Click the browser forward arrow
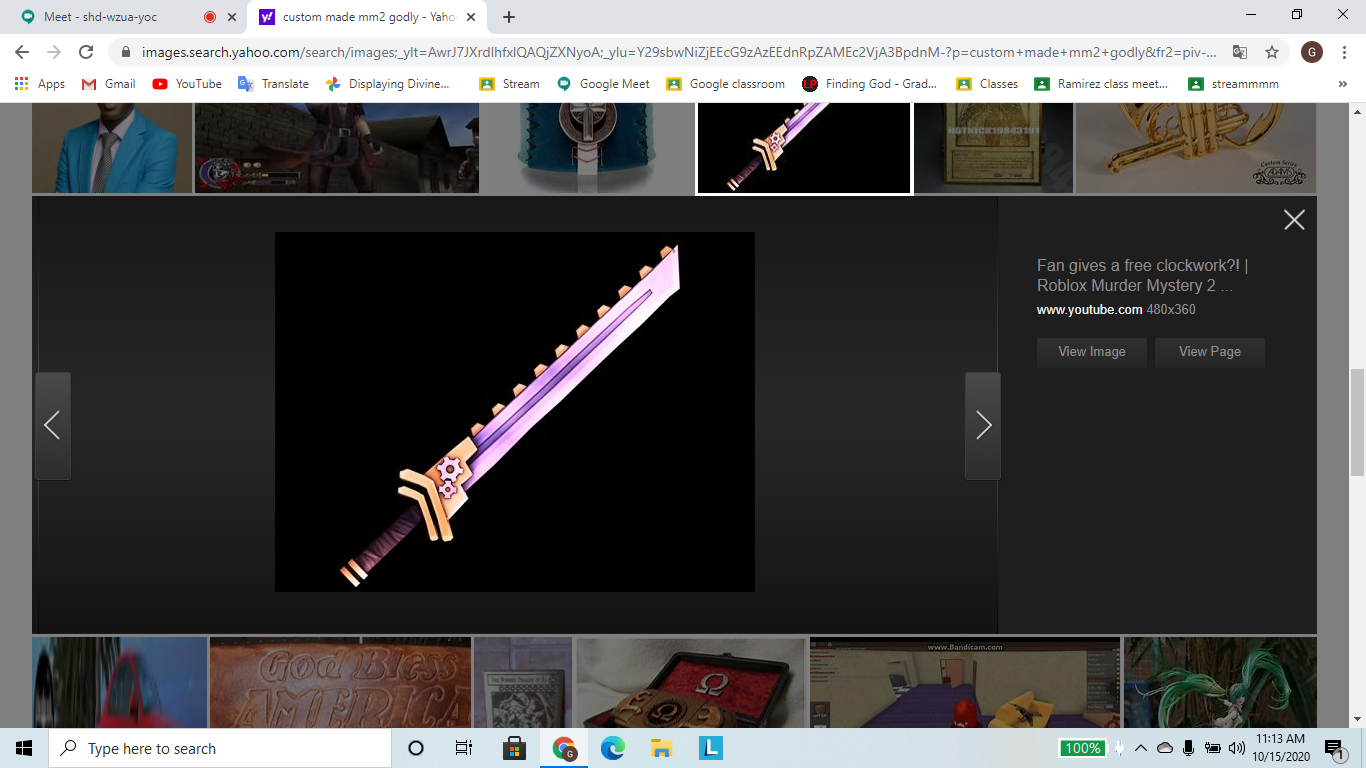 click(54, 52)
